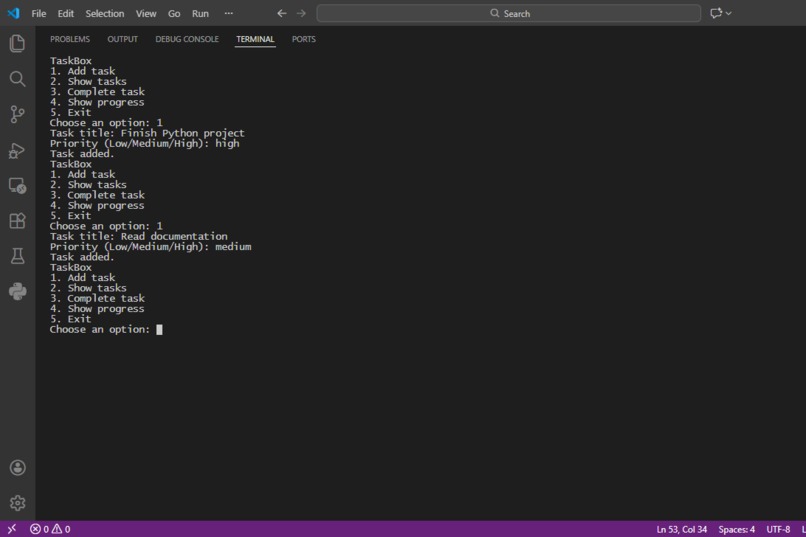Open the Explorer view in activity bar
This screenshot has width=806, height=537.
click(x=17, y=43)
